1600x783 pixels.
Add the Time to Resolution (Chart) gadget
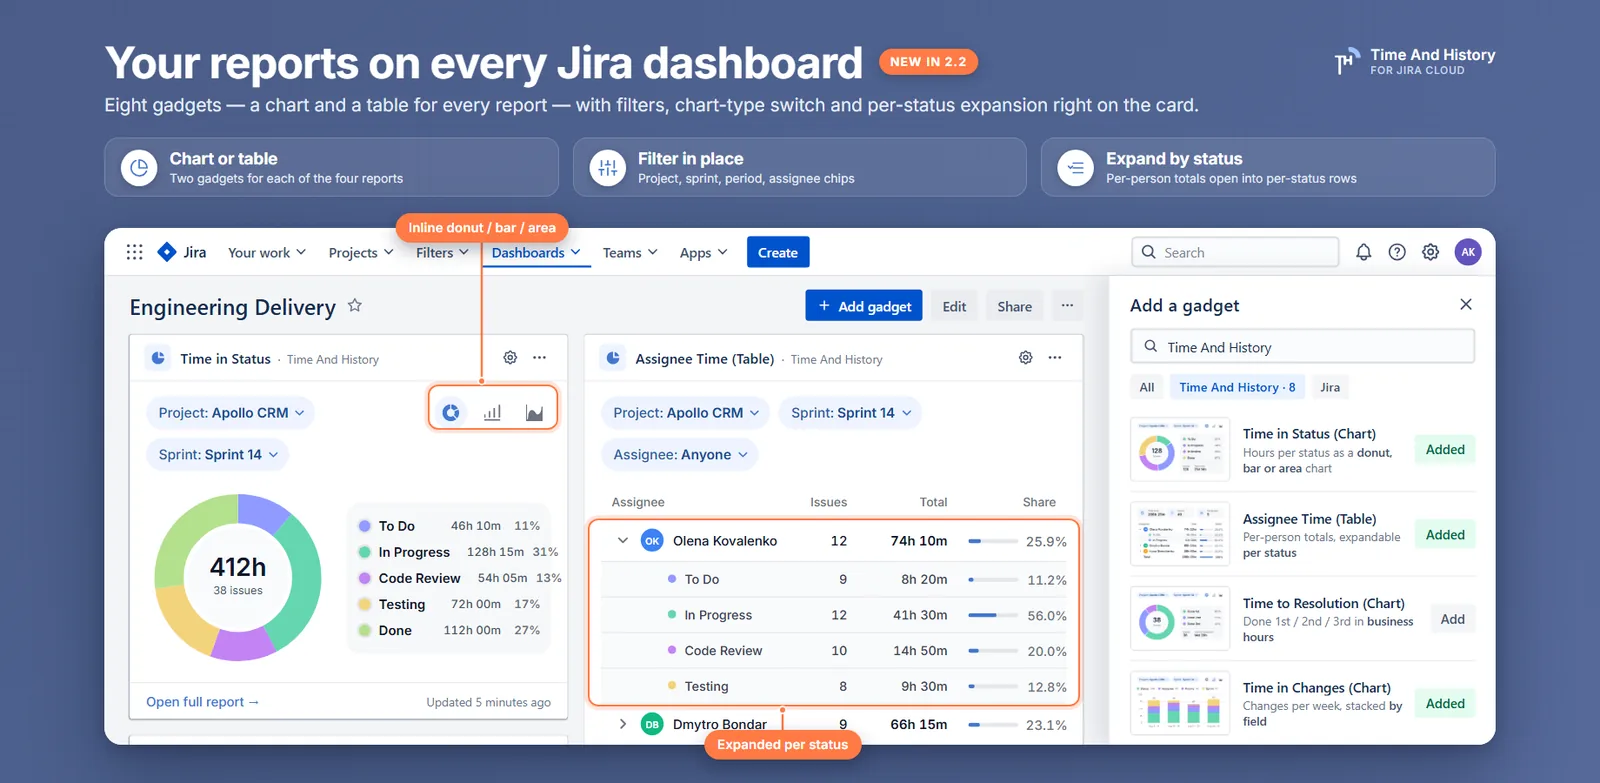coord(1452,619)
